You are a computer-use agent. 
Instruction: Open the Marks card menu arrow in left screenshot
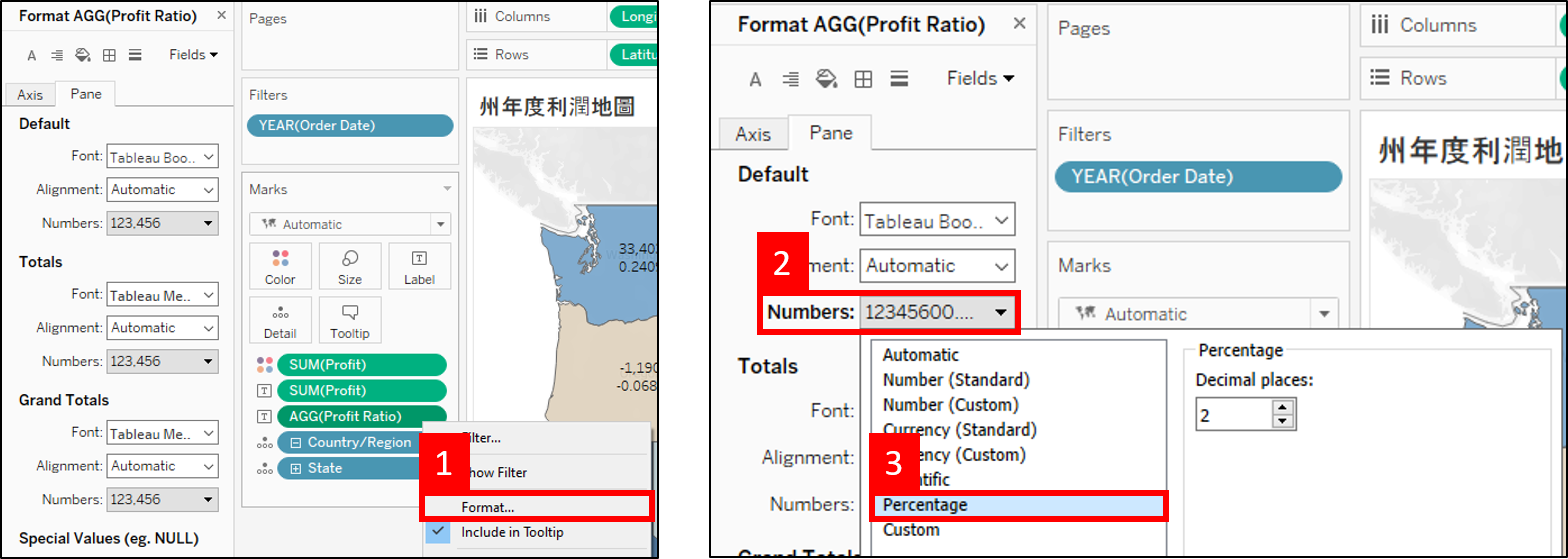pyautogui.click(x=447, y=188)
